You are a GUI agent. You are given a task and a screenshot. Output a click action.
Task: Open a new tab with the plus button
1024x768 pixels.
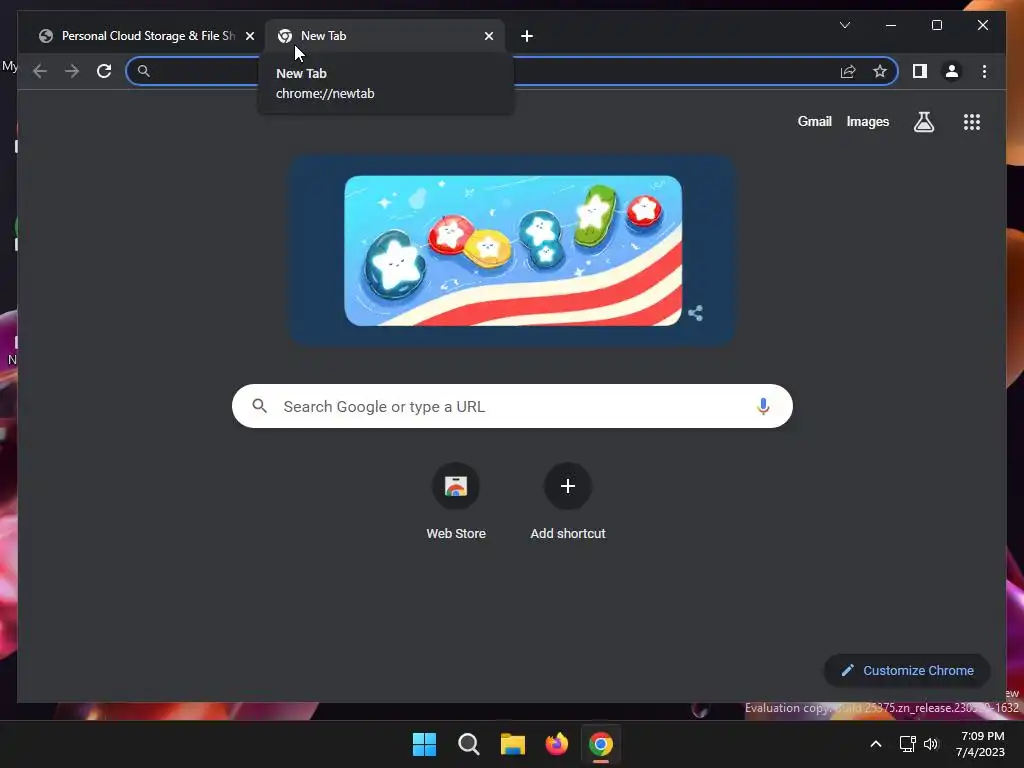click(x=527, y=36)
